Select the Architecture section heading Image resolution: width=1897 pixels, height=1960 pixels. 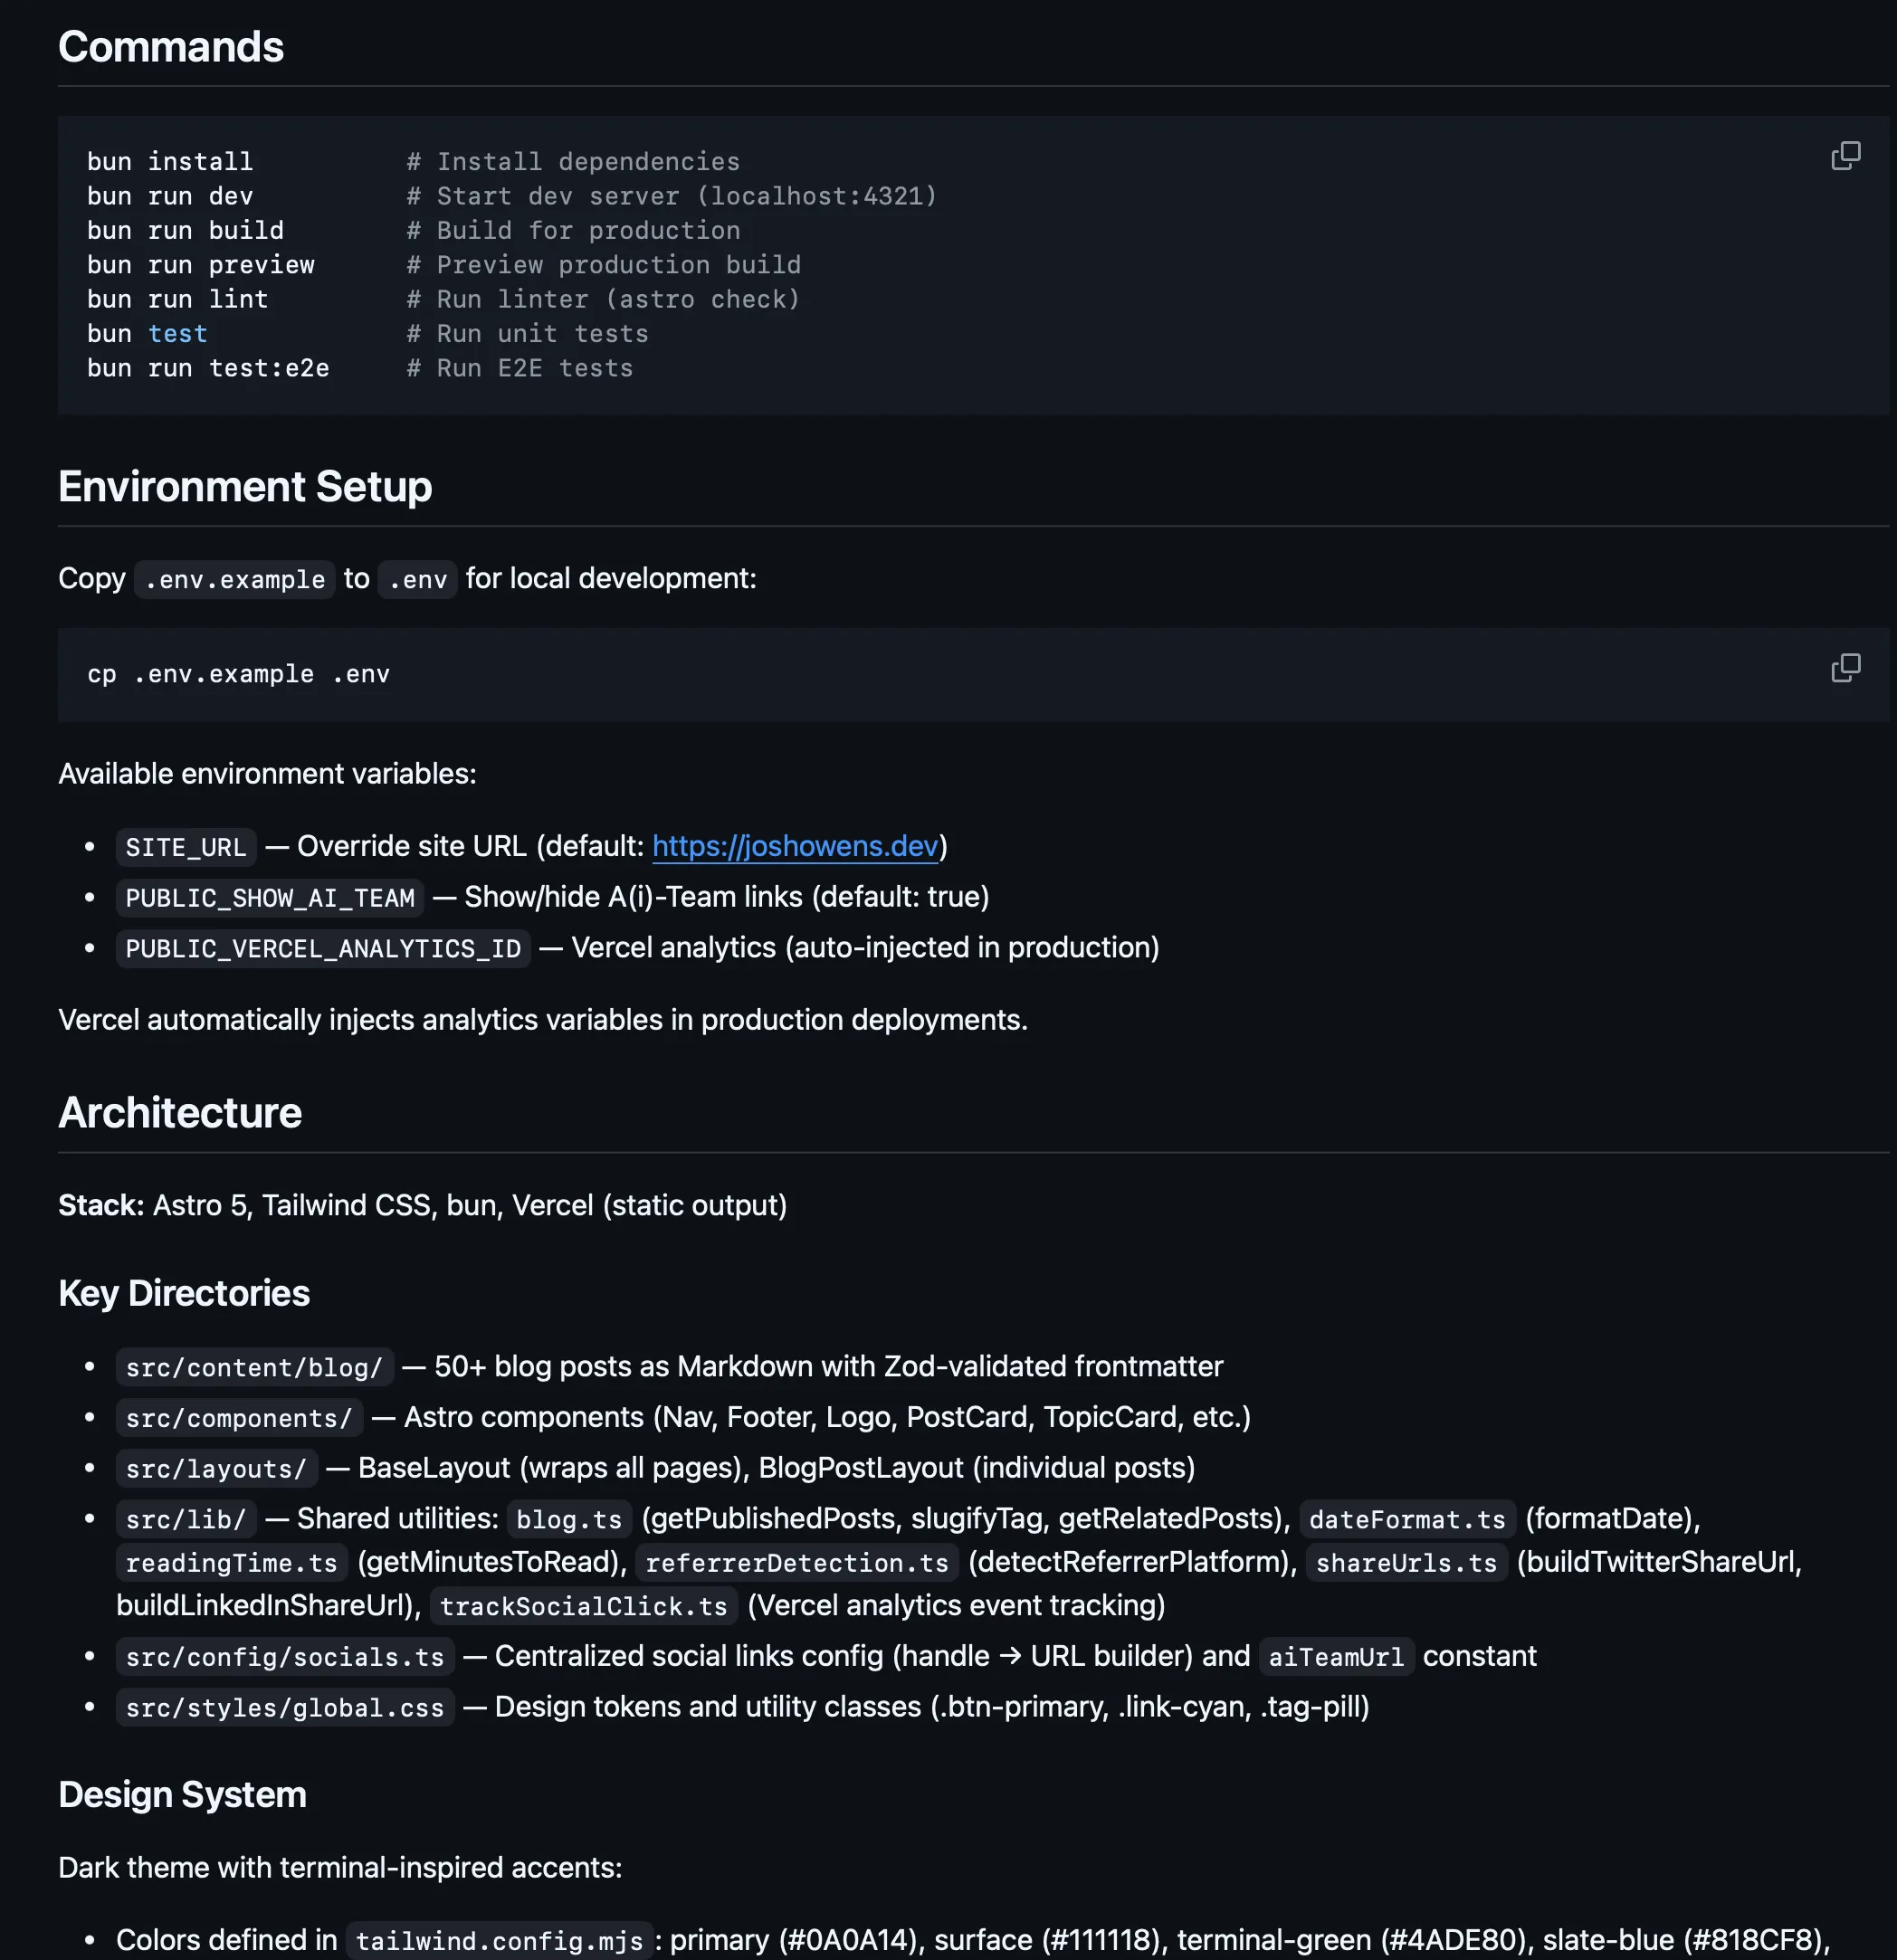pyautogui.click(x=180, y=1113)
